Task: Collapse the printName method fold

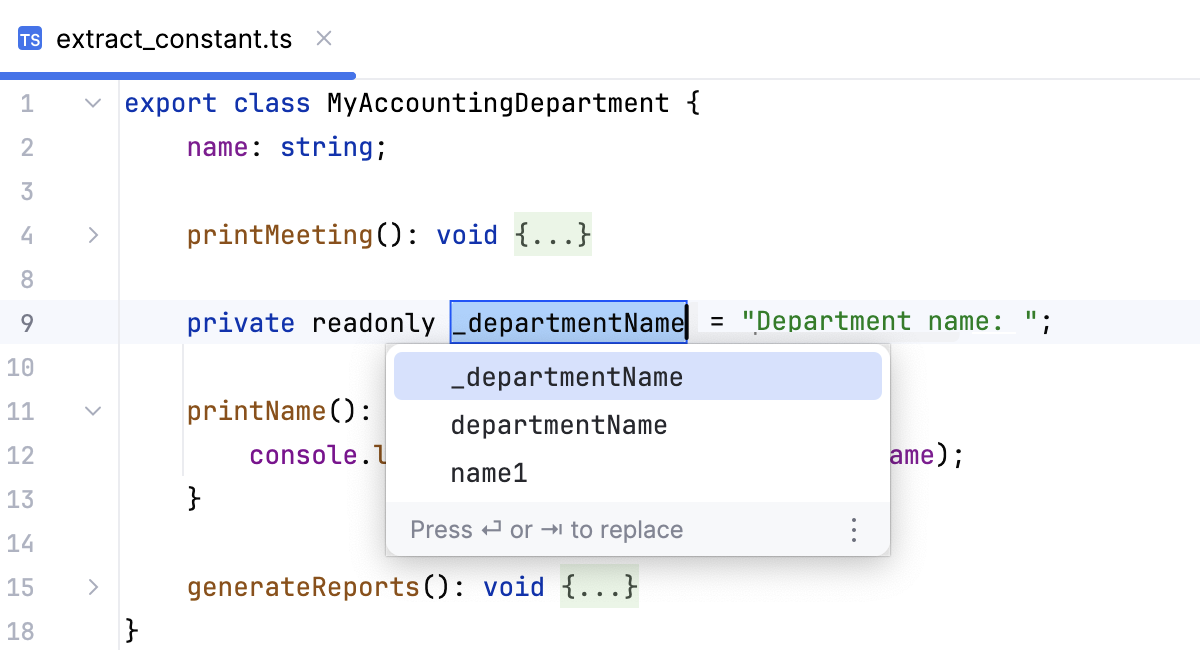Action: pos(92,411)
